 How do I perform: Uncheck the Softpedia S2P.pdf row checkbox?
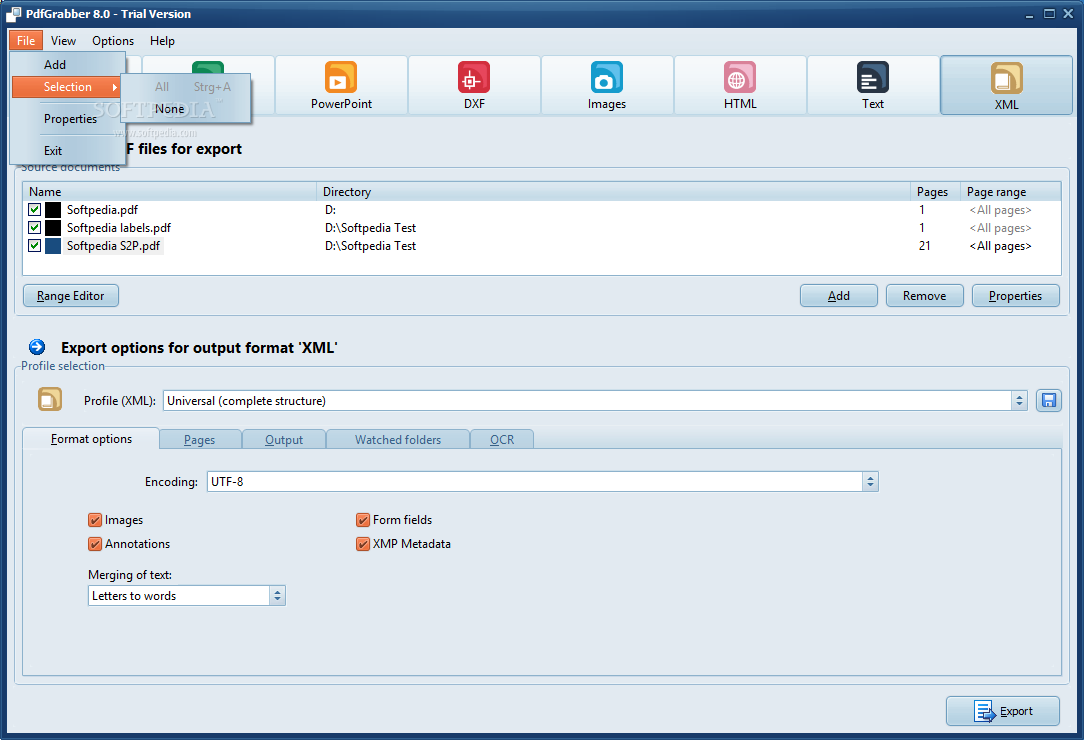pyautogui.click(x=35, y=246)
